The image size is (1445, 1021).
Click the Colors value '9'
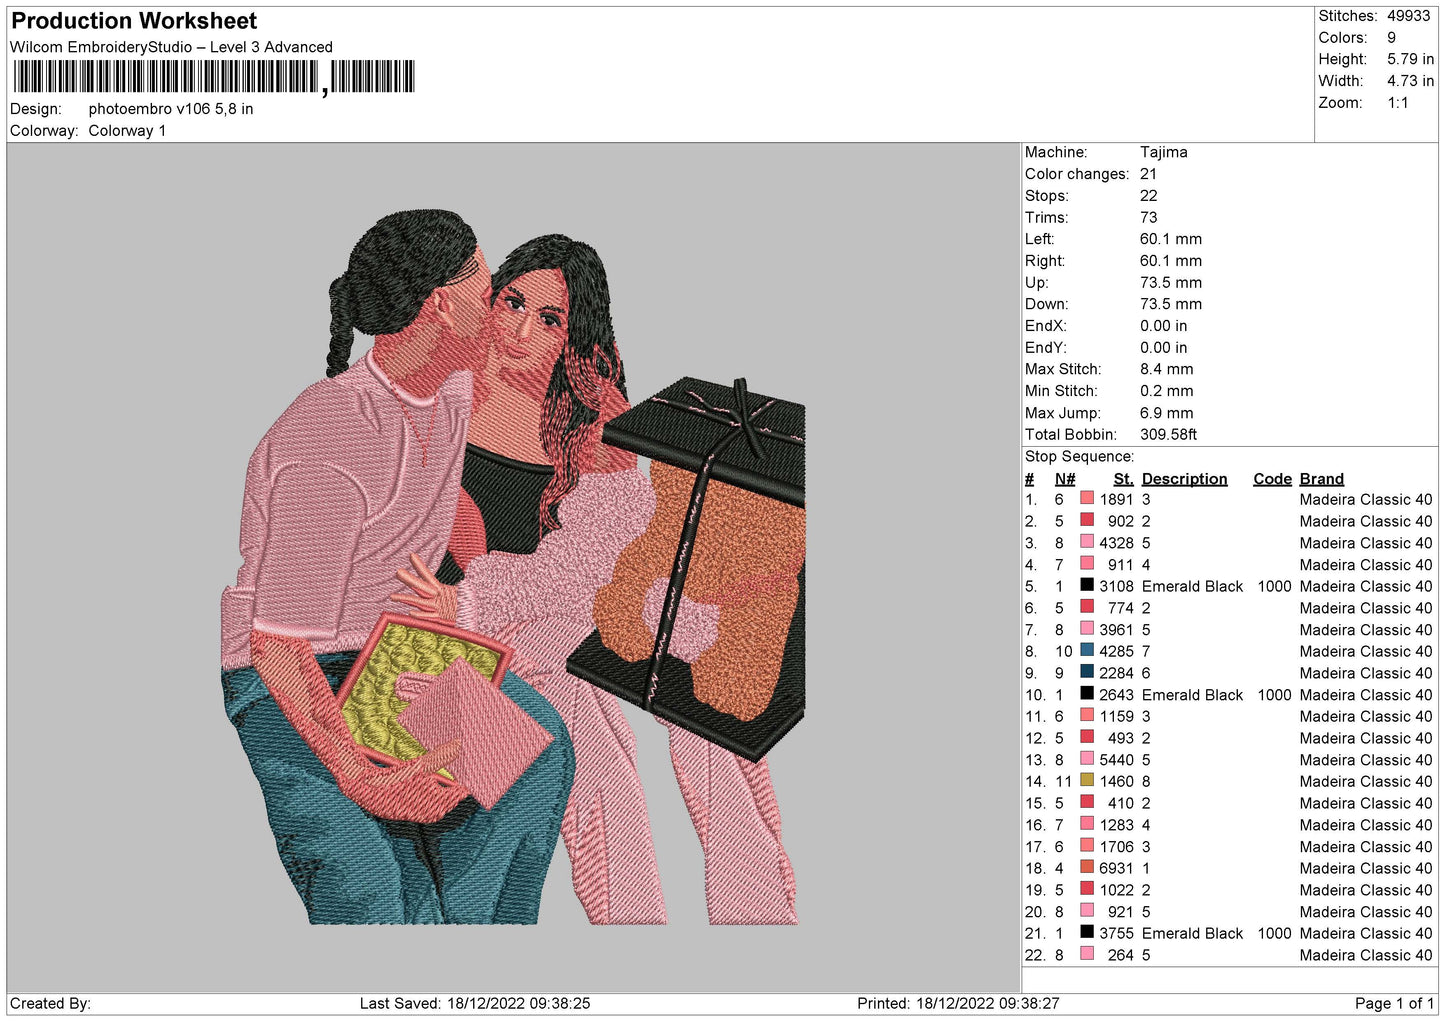(x=1391, y=38)
